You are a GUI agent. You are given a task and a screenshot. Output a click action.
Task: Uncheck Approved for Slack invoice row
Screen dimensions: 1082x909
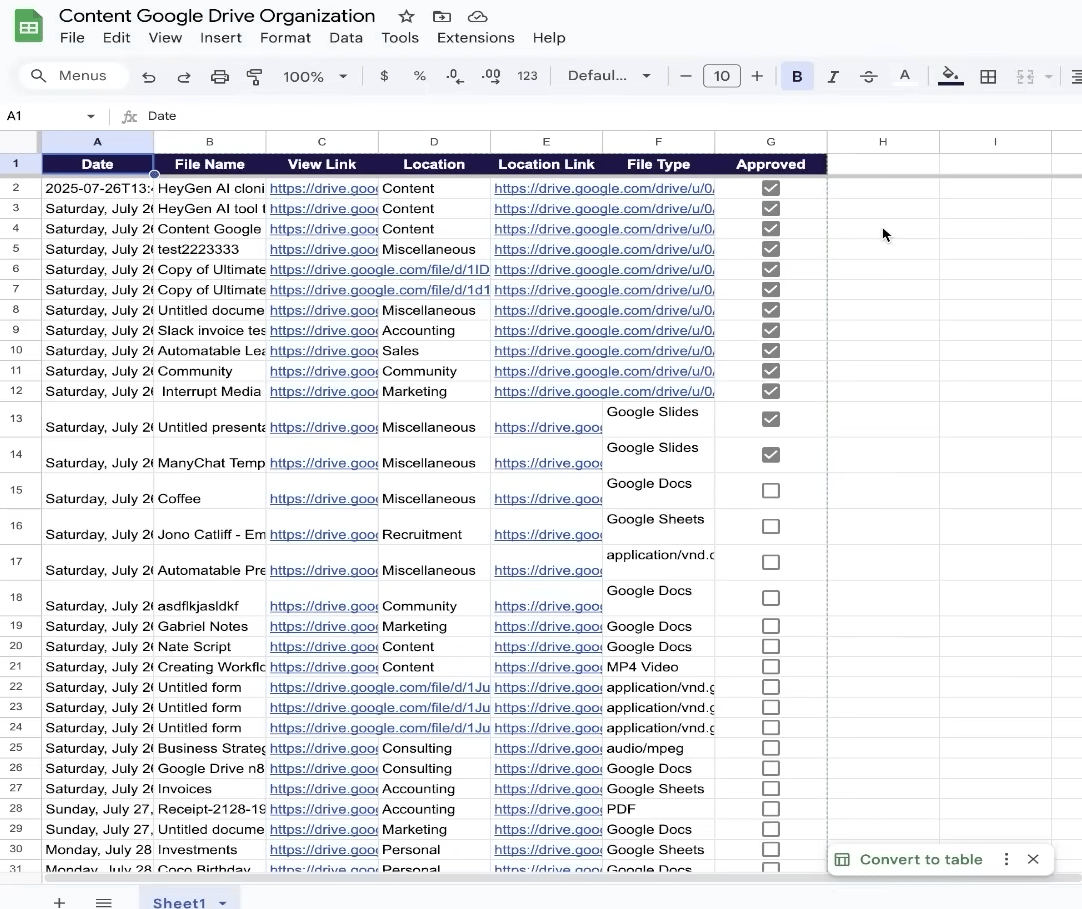click(x=771, y=330)
